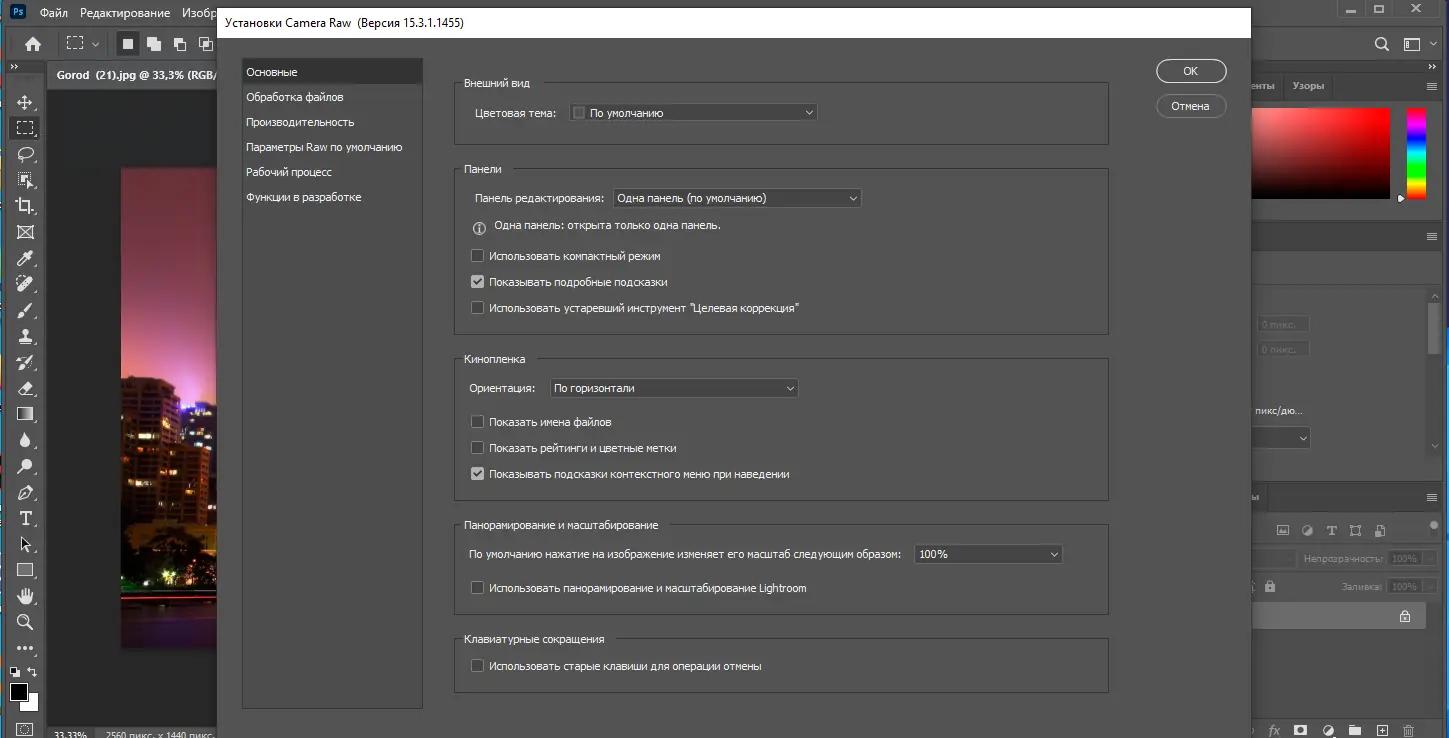Open "Параметры Raw по умолчанию" section
Image resolution: width=1449 pixels, height=738 pixels.
[x=332, y=147]
